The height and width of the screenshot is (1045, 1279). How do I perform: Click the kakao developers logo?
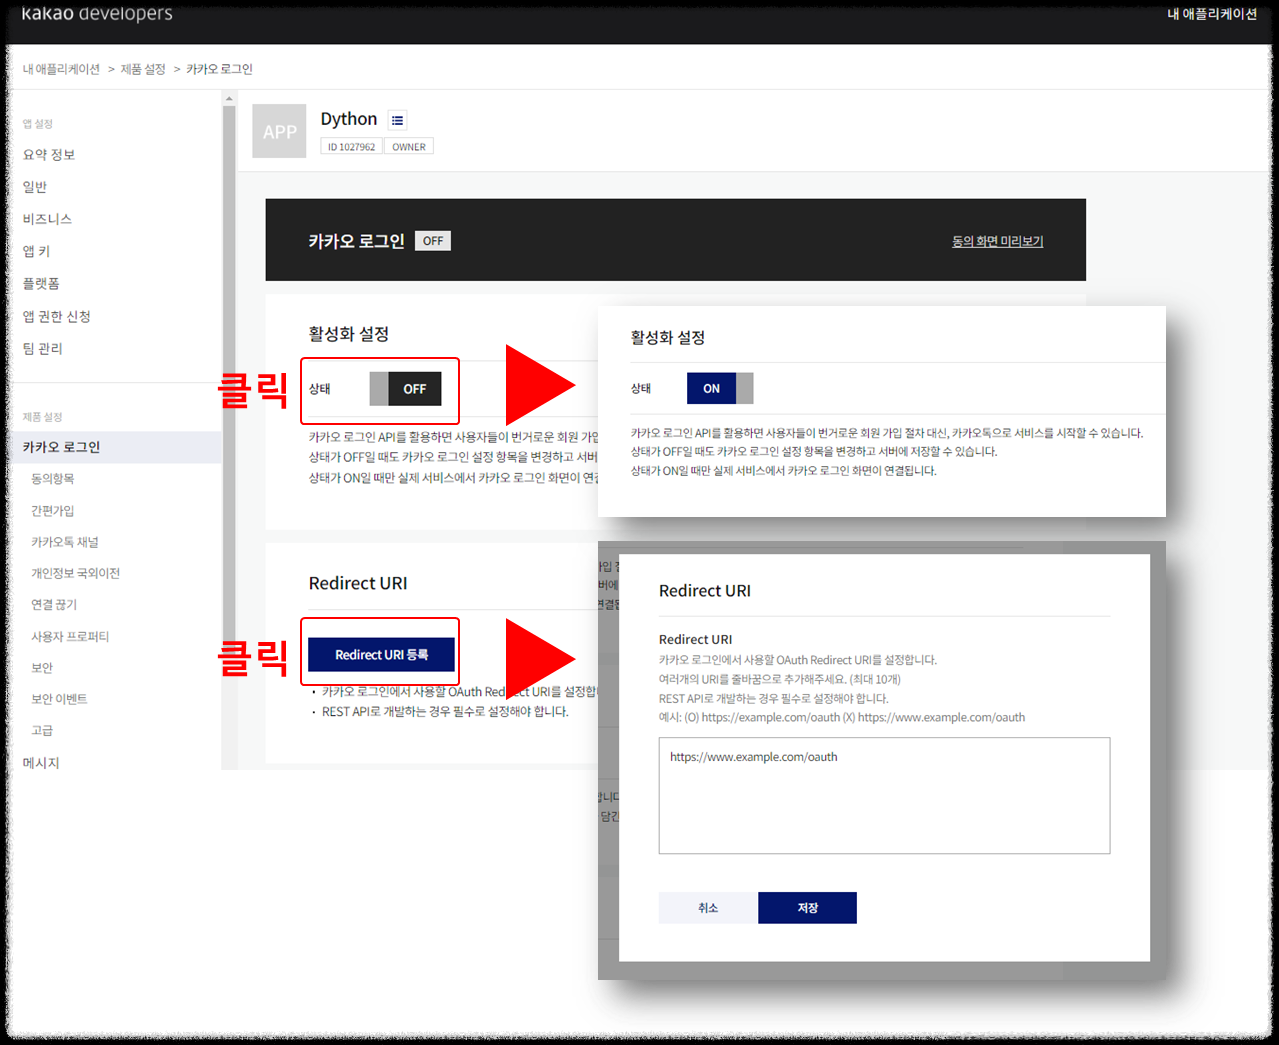[x=97, y=13]
